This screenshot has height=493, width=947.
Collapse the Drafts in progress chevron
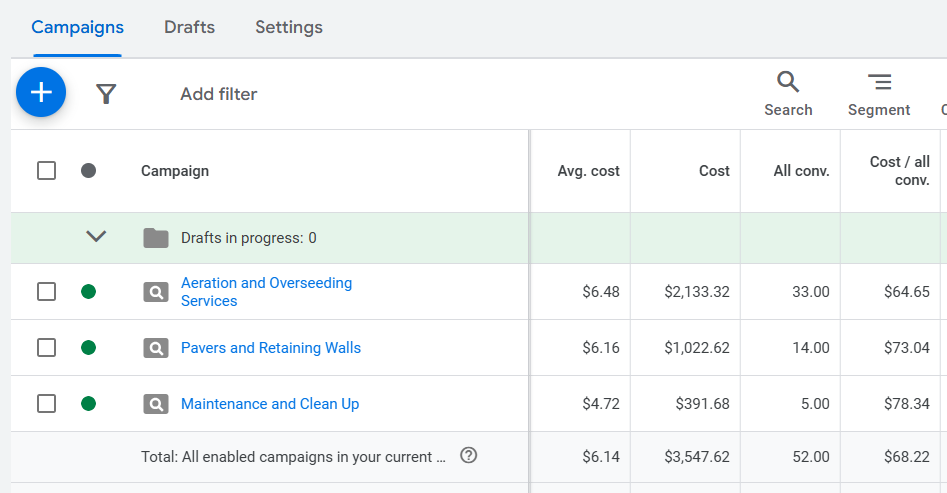pyautogui.click(x=96, y=238)
